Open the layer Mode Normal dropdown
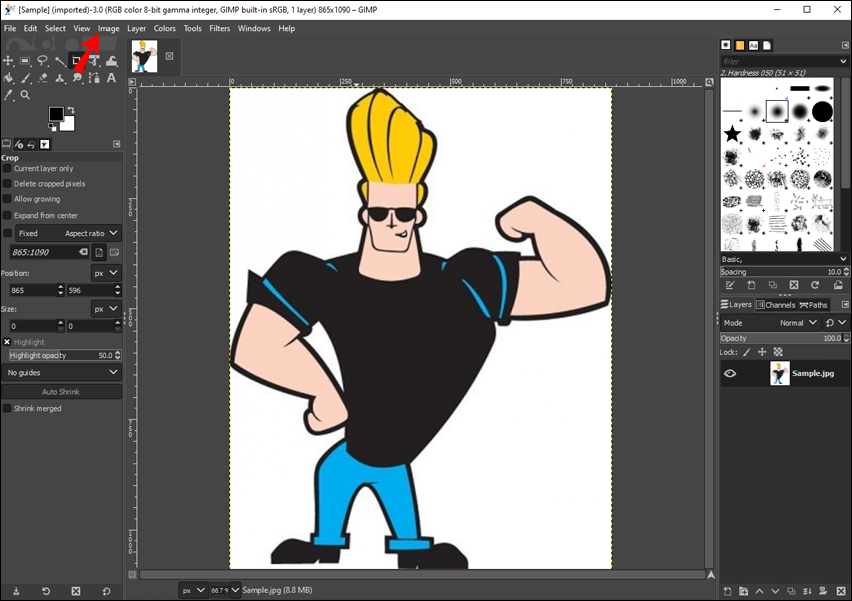Image resolution: width=852 pixels, height=601 pixels. pos(797,323)
